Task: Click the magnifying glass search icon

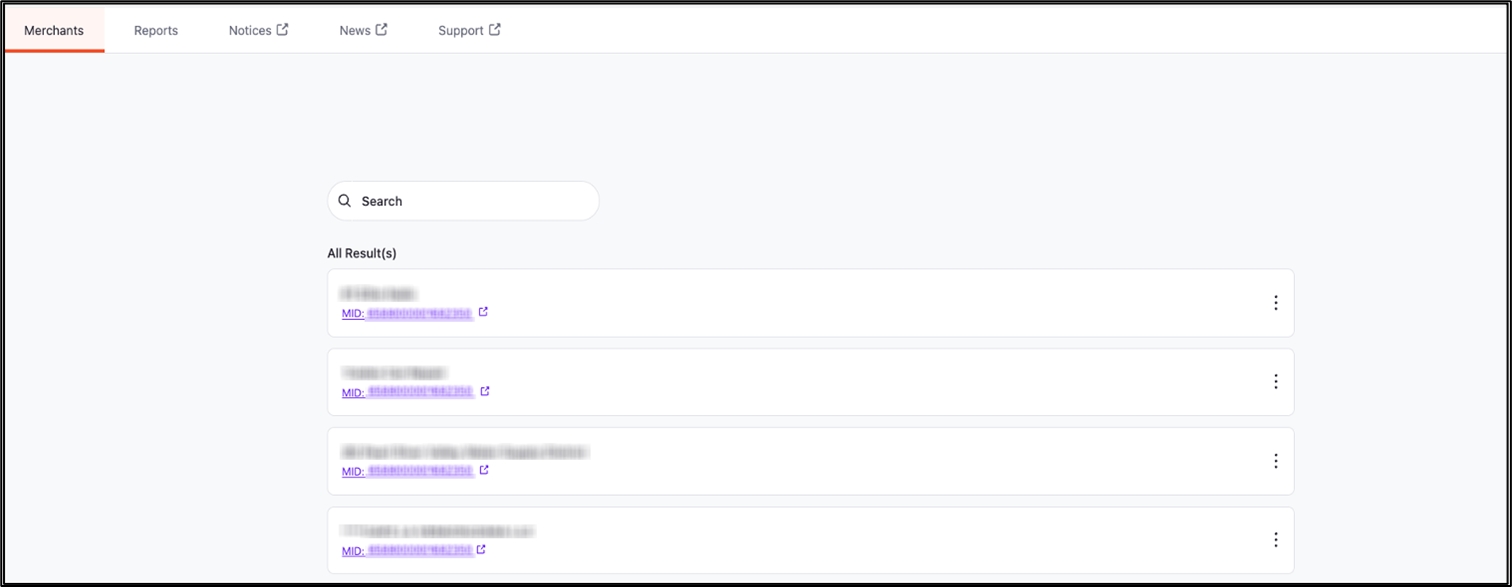Action: coord(345,201)
